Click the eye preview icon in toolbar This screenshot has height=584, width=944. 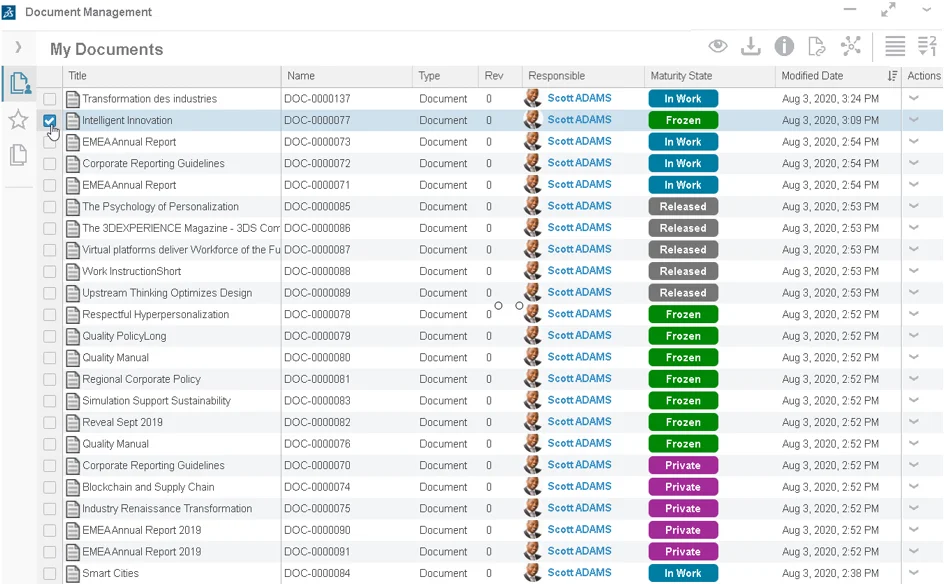[717, 46]
